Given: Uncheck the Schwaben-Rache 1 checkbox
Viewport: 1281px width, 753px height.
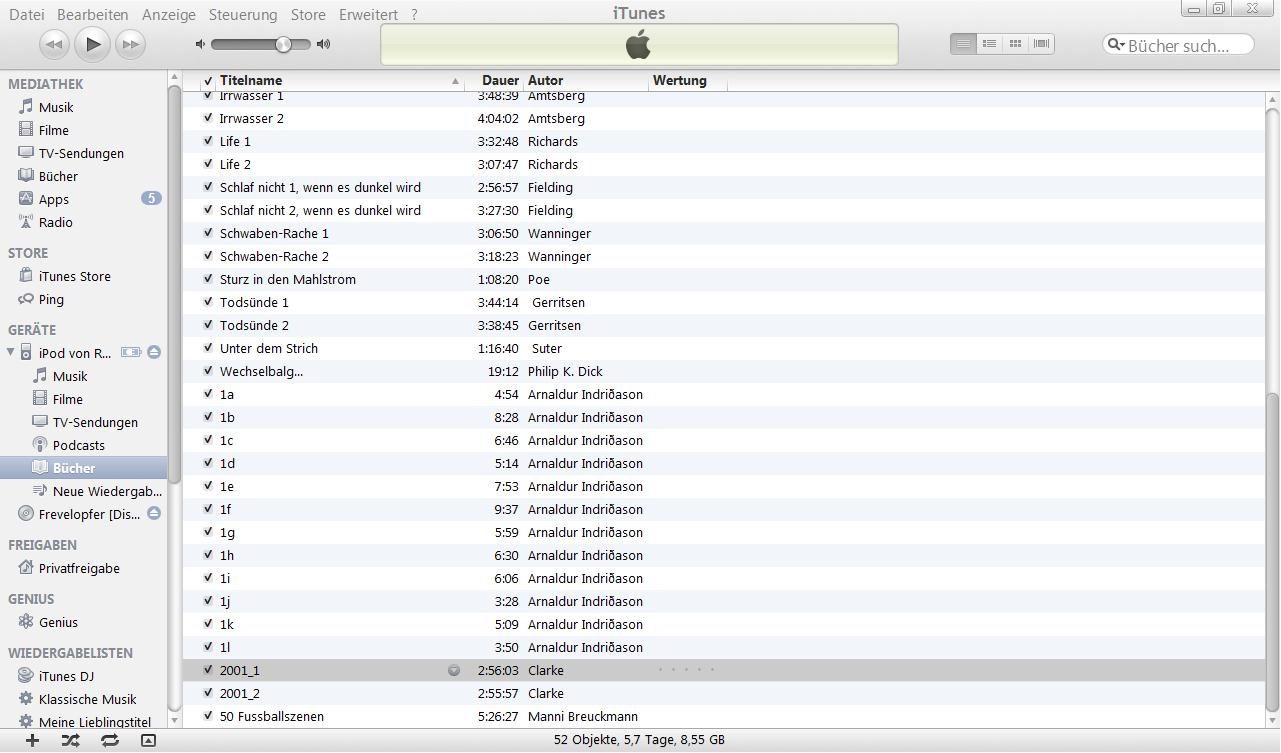Looking at the screenshot, I should click(x=208, y=233).
